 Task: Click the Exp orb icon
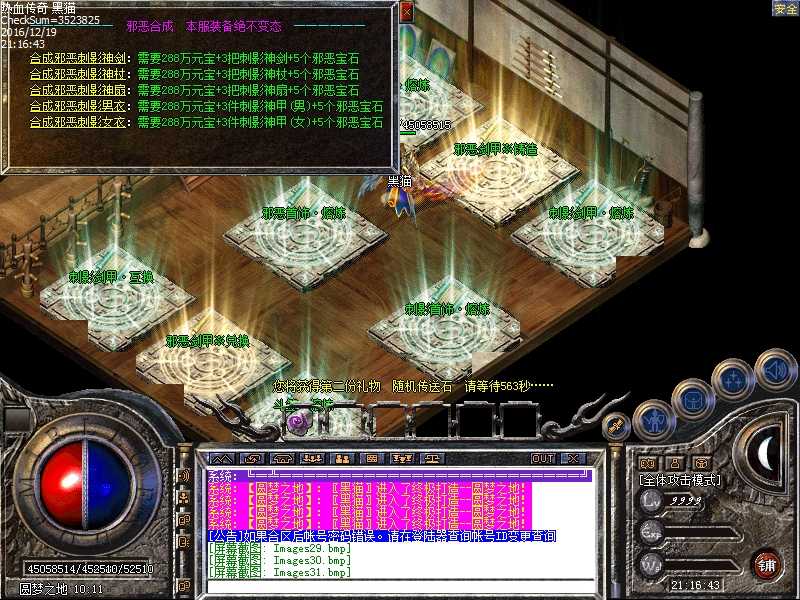(652, 533)
